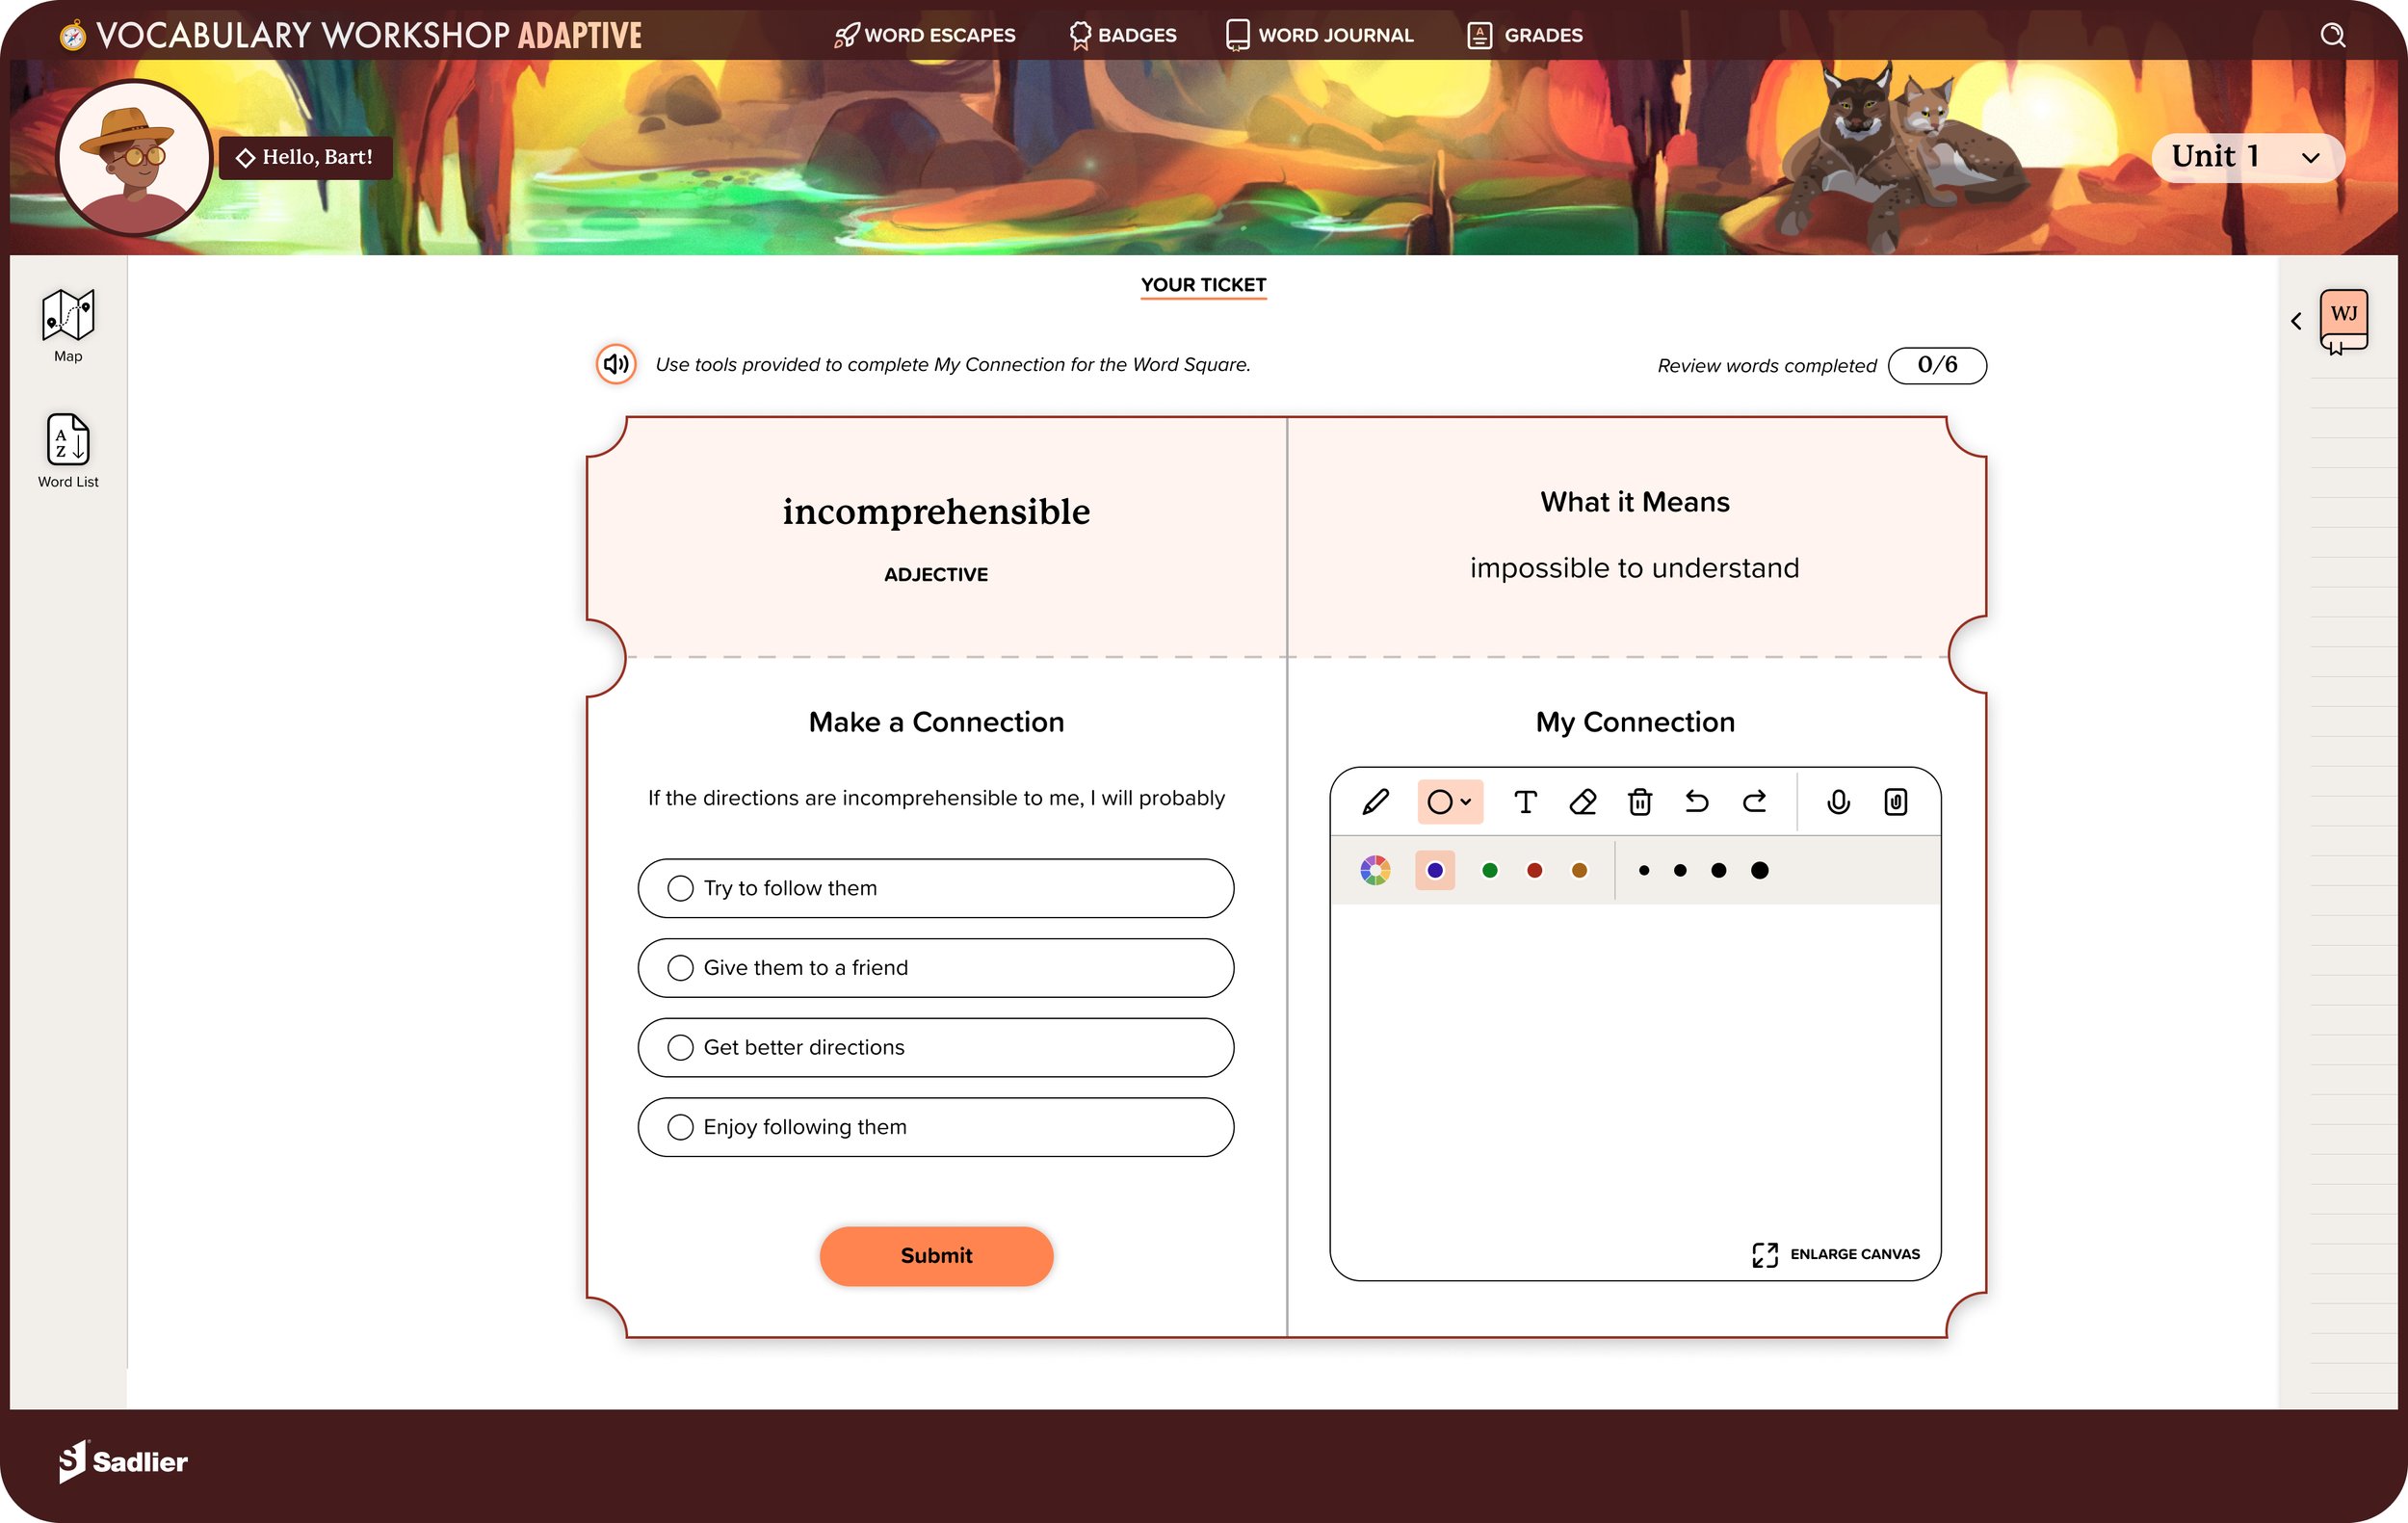Click the 0/6 review words counter
Viewport: 2408px width, 1523px height.
(x=1937, y=365)
